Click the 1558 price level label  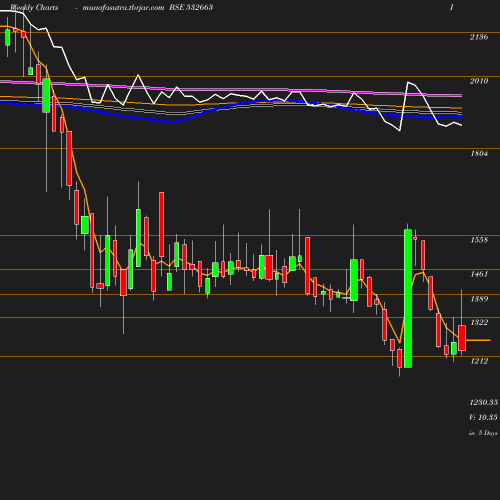click(479, 240)
